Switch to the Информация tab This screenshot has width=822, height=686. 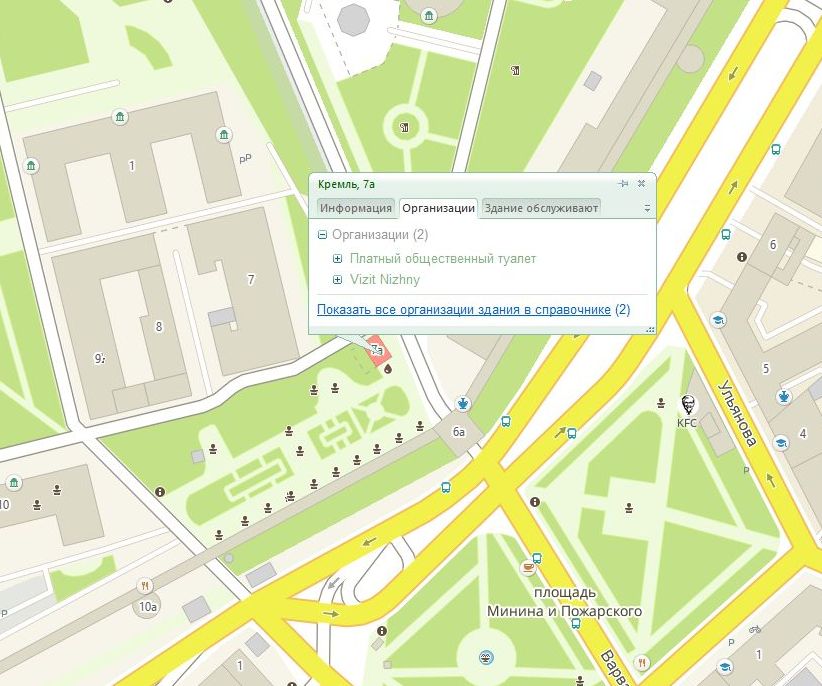[x=355, y=208]
